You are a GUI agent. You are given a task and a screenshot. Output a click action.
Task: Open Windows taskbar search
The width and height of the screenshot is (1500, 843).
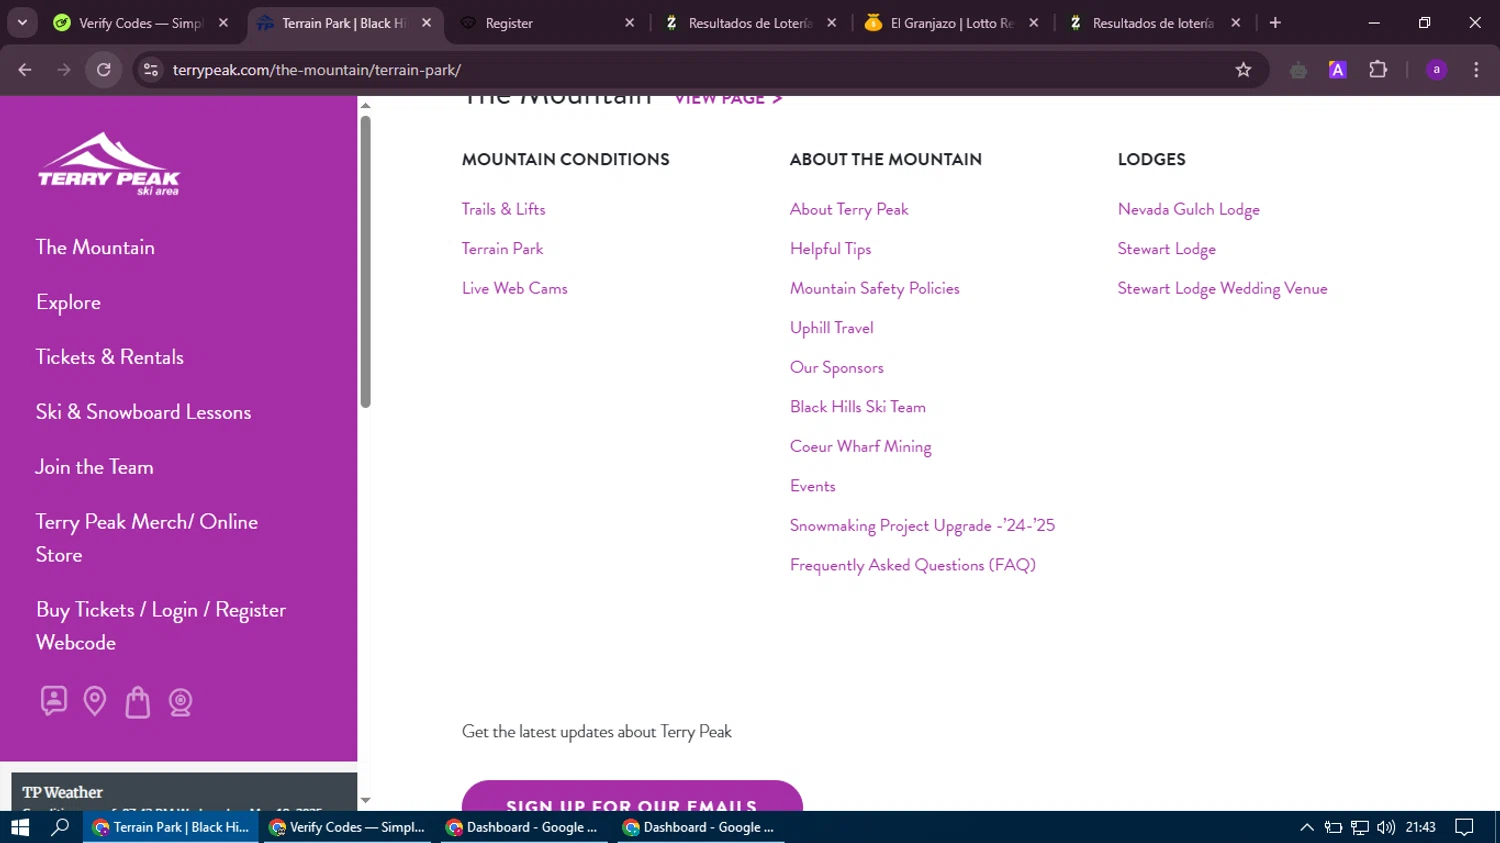click(60, 827)
